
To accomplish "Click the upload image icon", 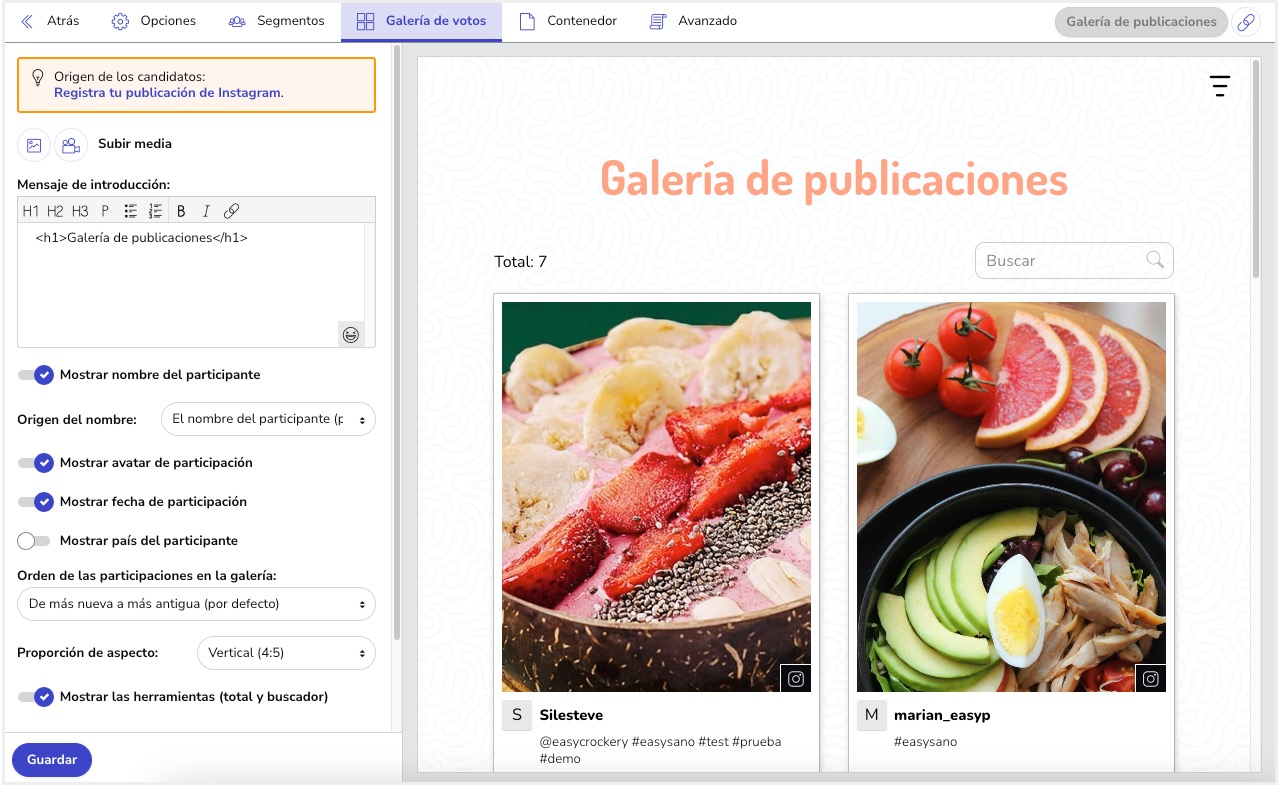I will (34, 145).
